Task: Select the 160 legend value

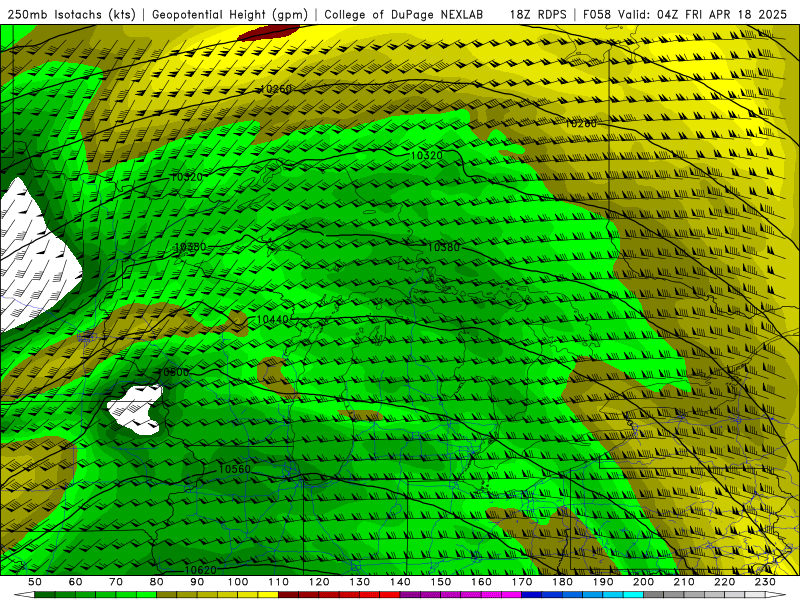Action: (481, 582)
